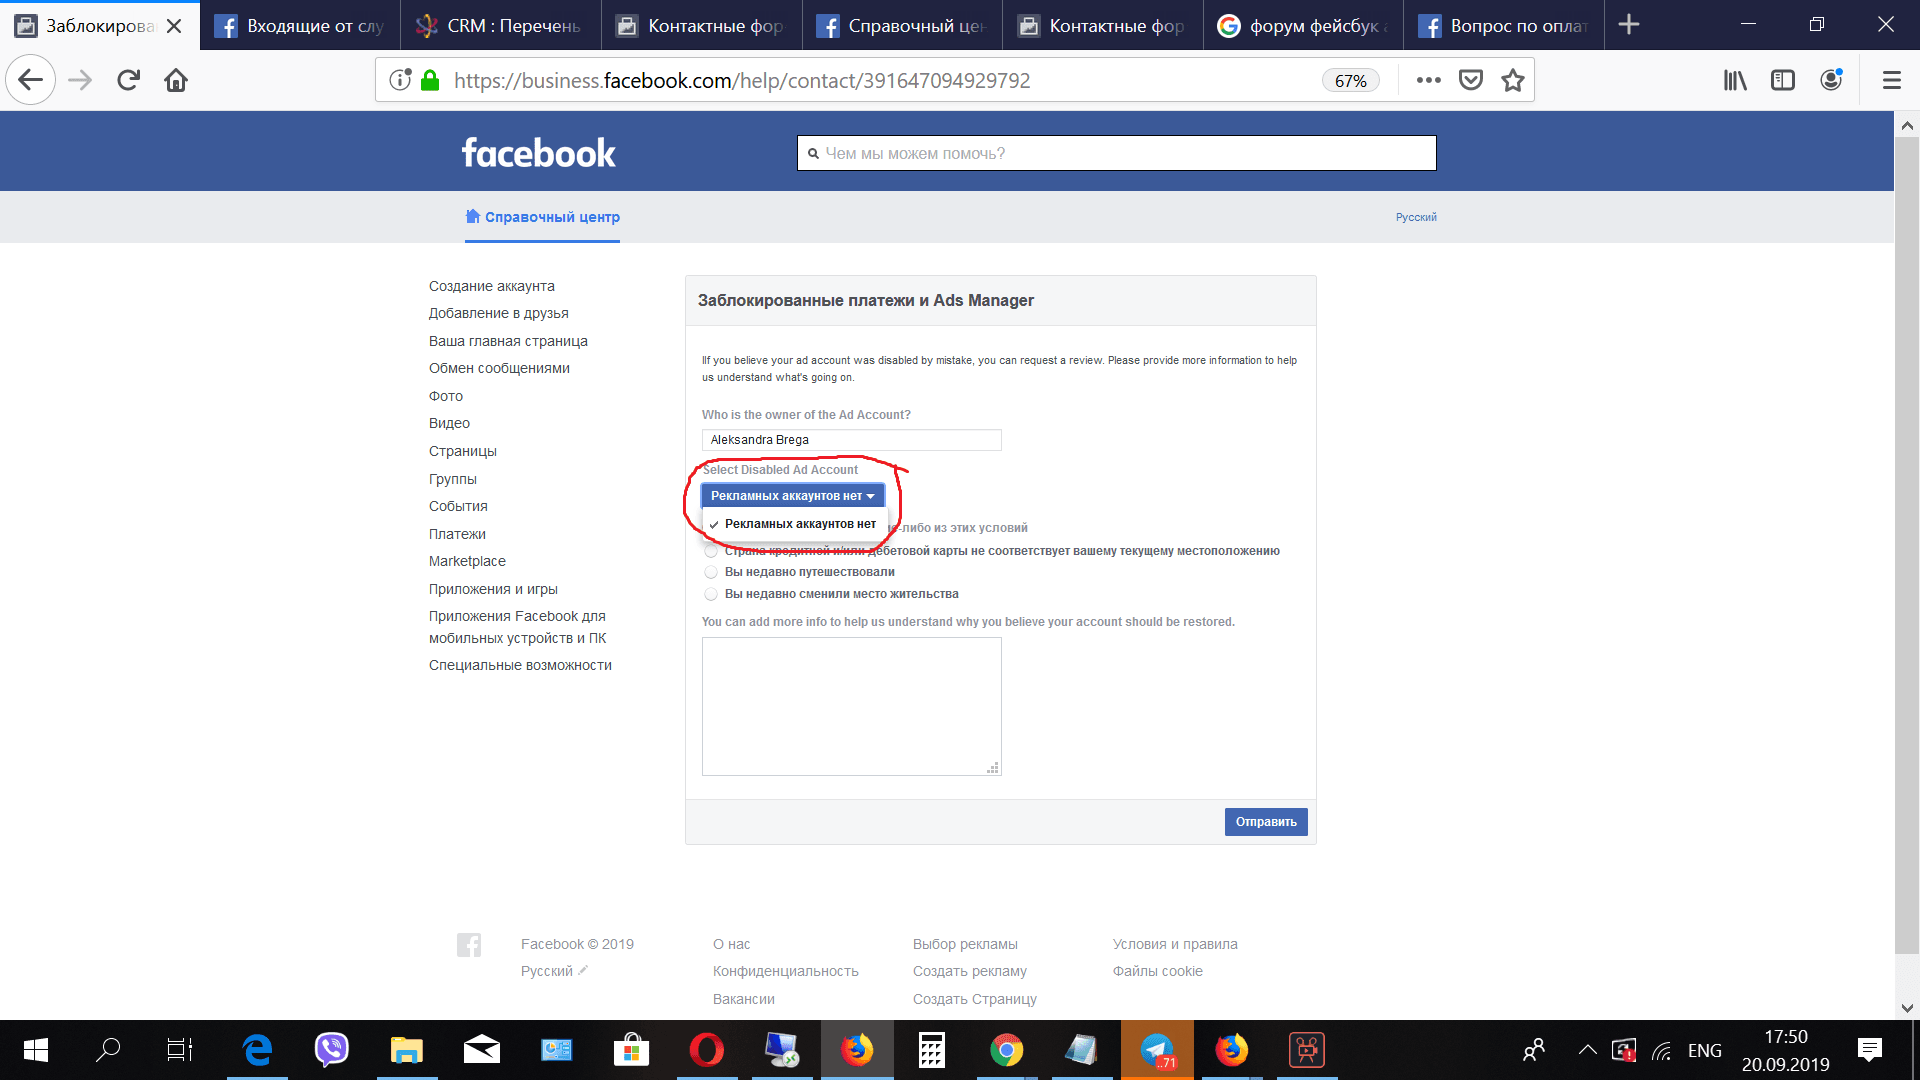Change language via Русский in header

coord(1416,217)
